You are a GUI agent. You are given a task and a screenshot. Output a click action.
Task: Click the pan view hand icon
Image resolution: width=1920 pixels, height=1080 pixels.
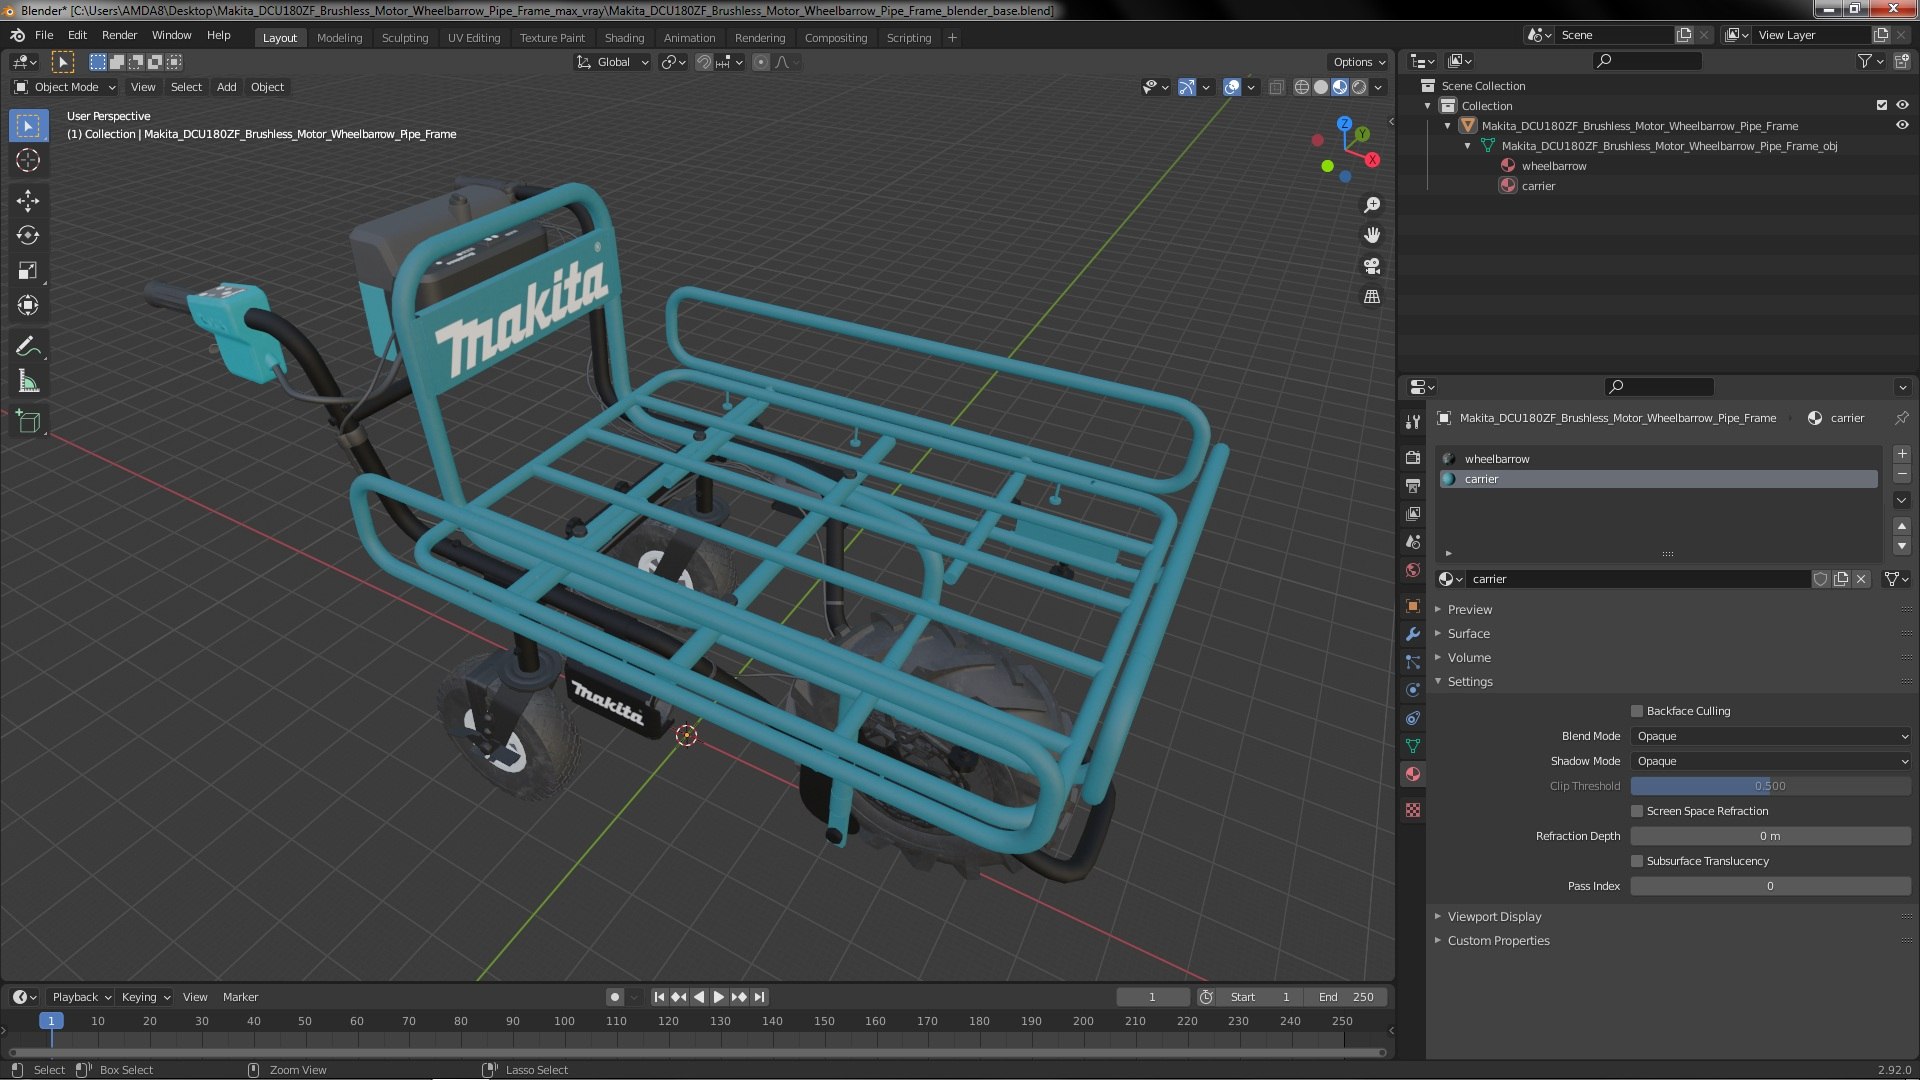pyautogui.click(x=1372, y=235)
